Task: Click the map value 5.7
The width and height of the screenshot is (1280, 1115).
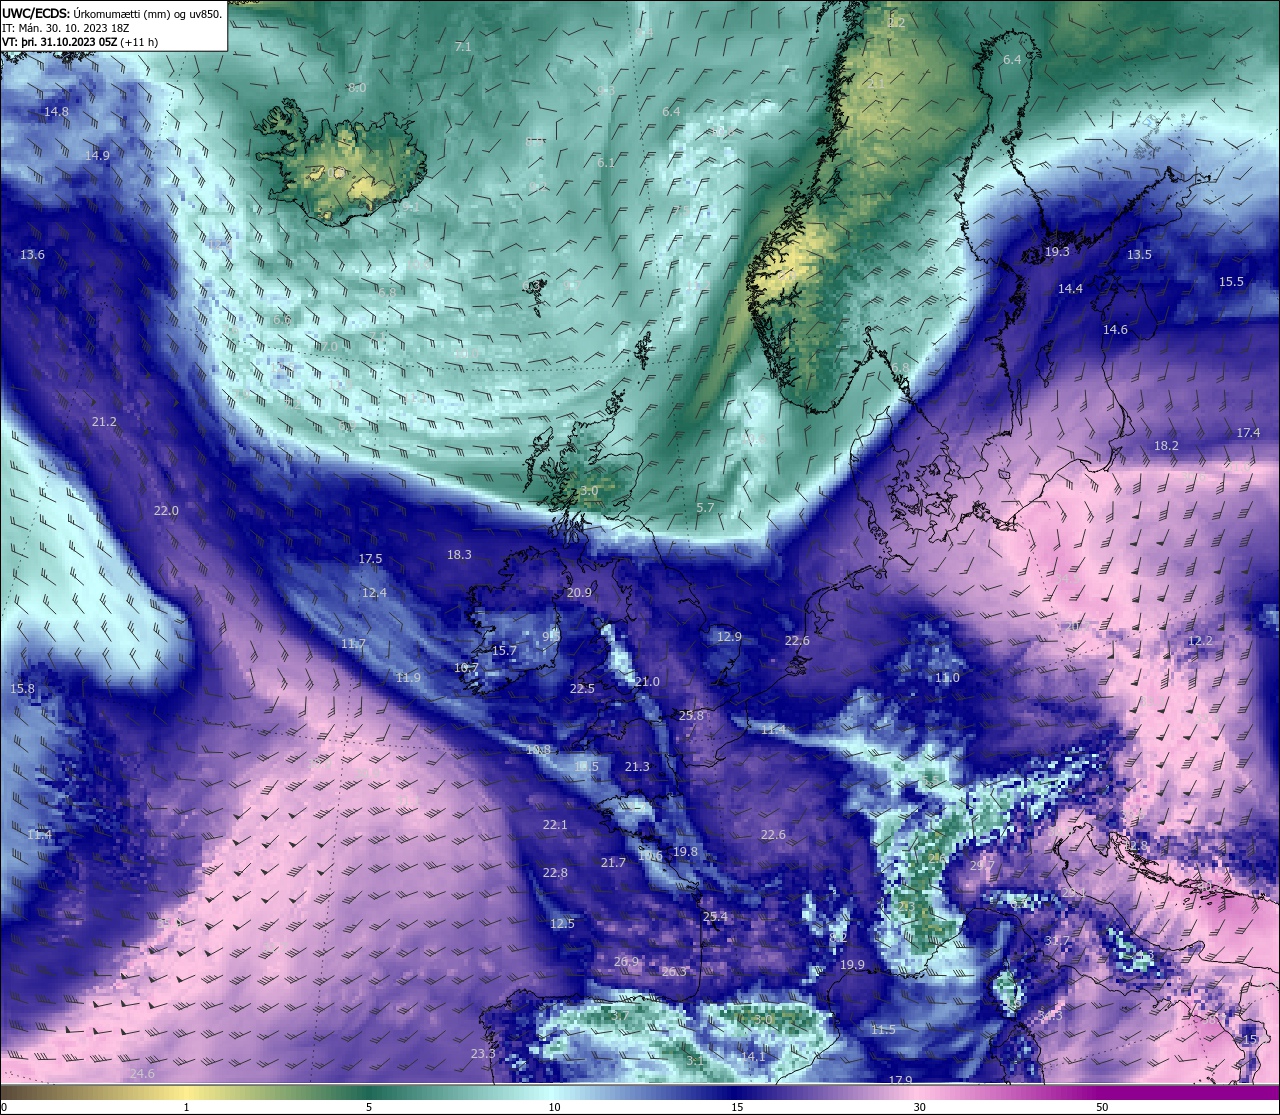Action: click(705, 508)
